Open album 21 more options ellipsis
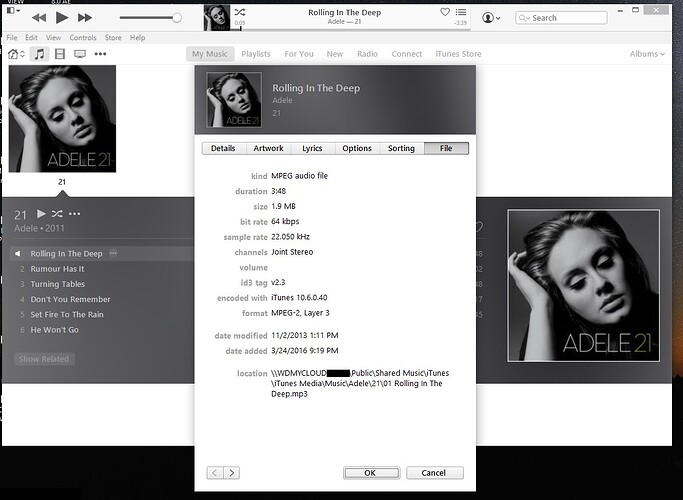 click(x=74, y=213)
